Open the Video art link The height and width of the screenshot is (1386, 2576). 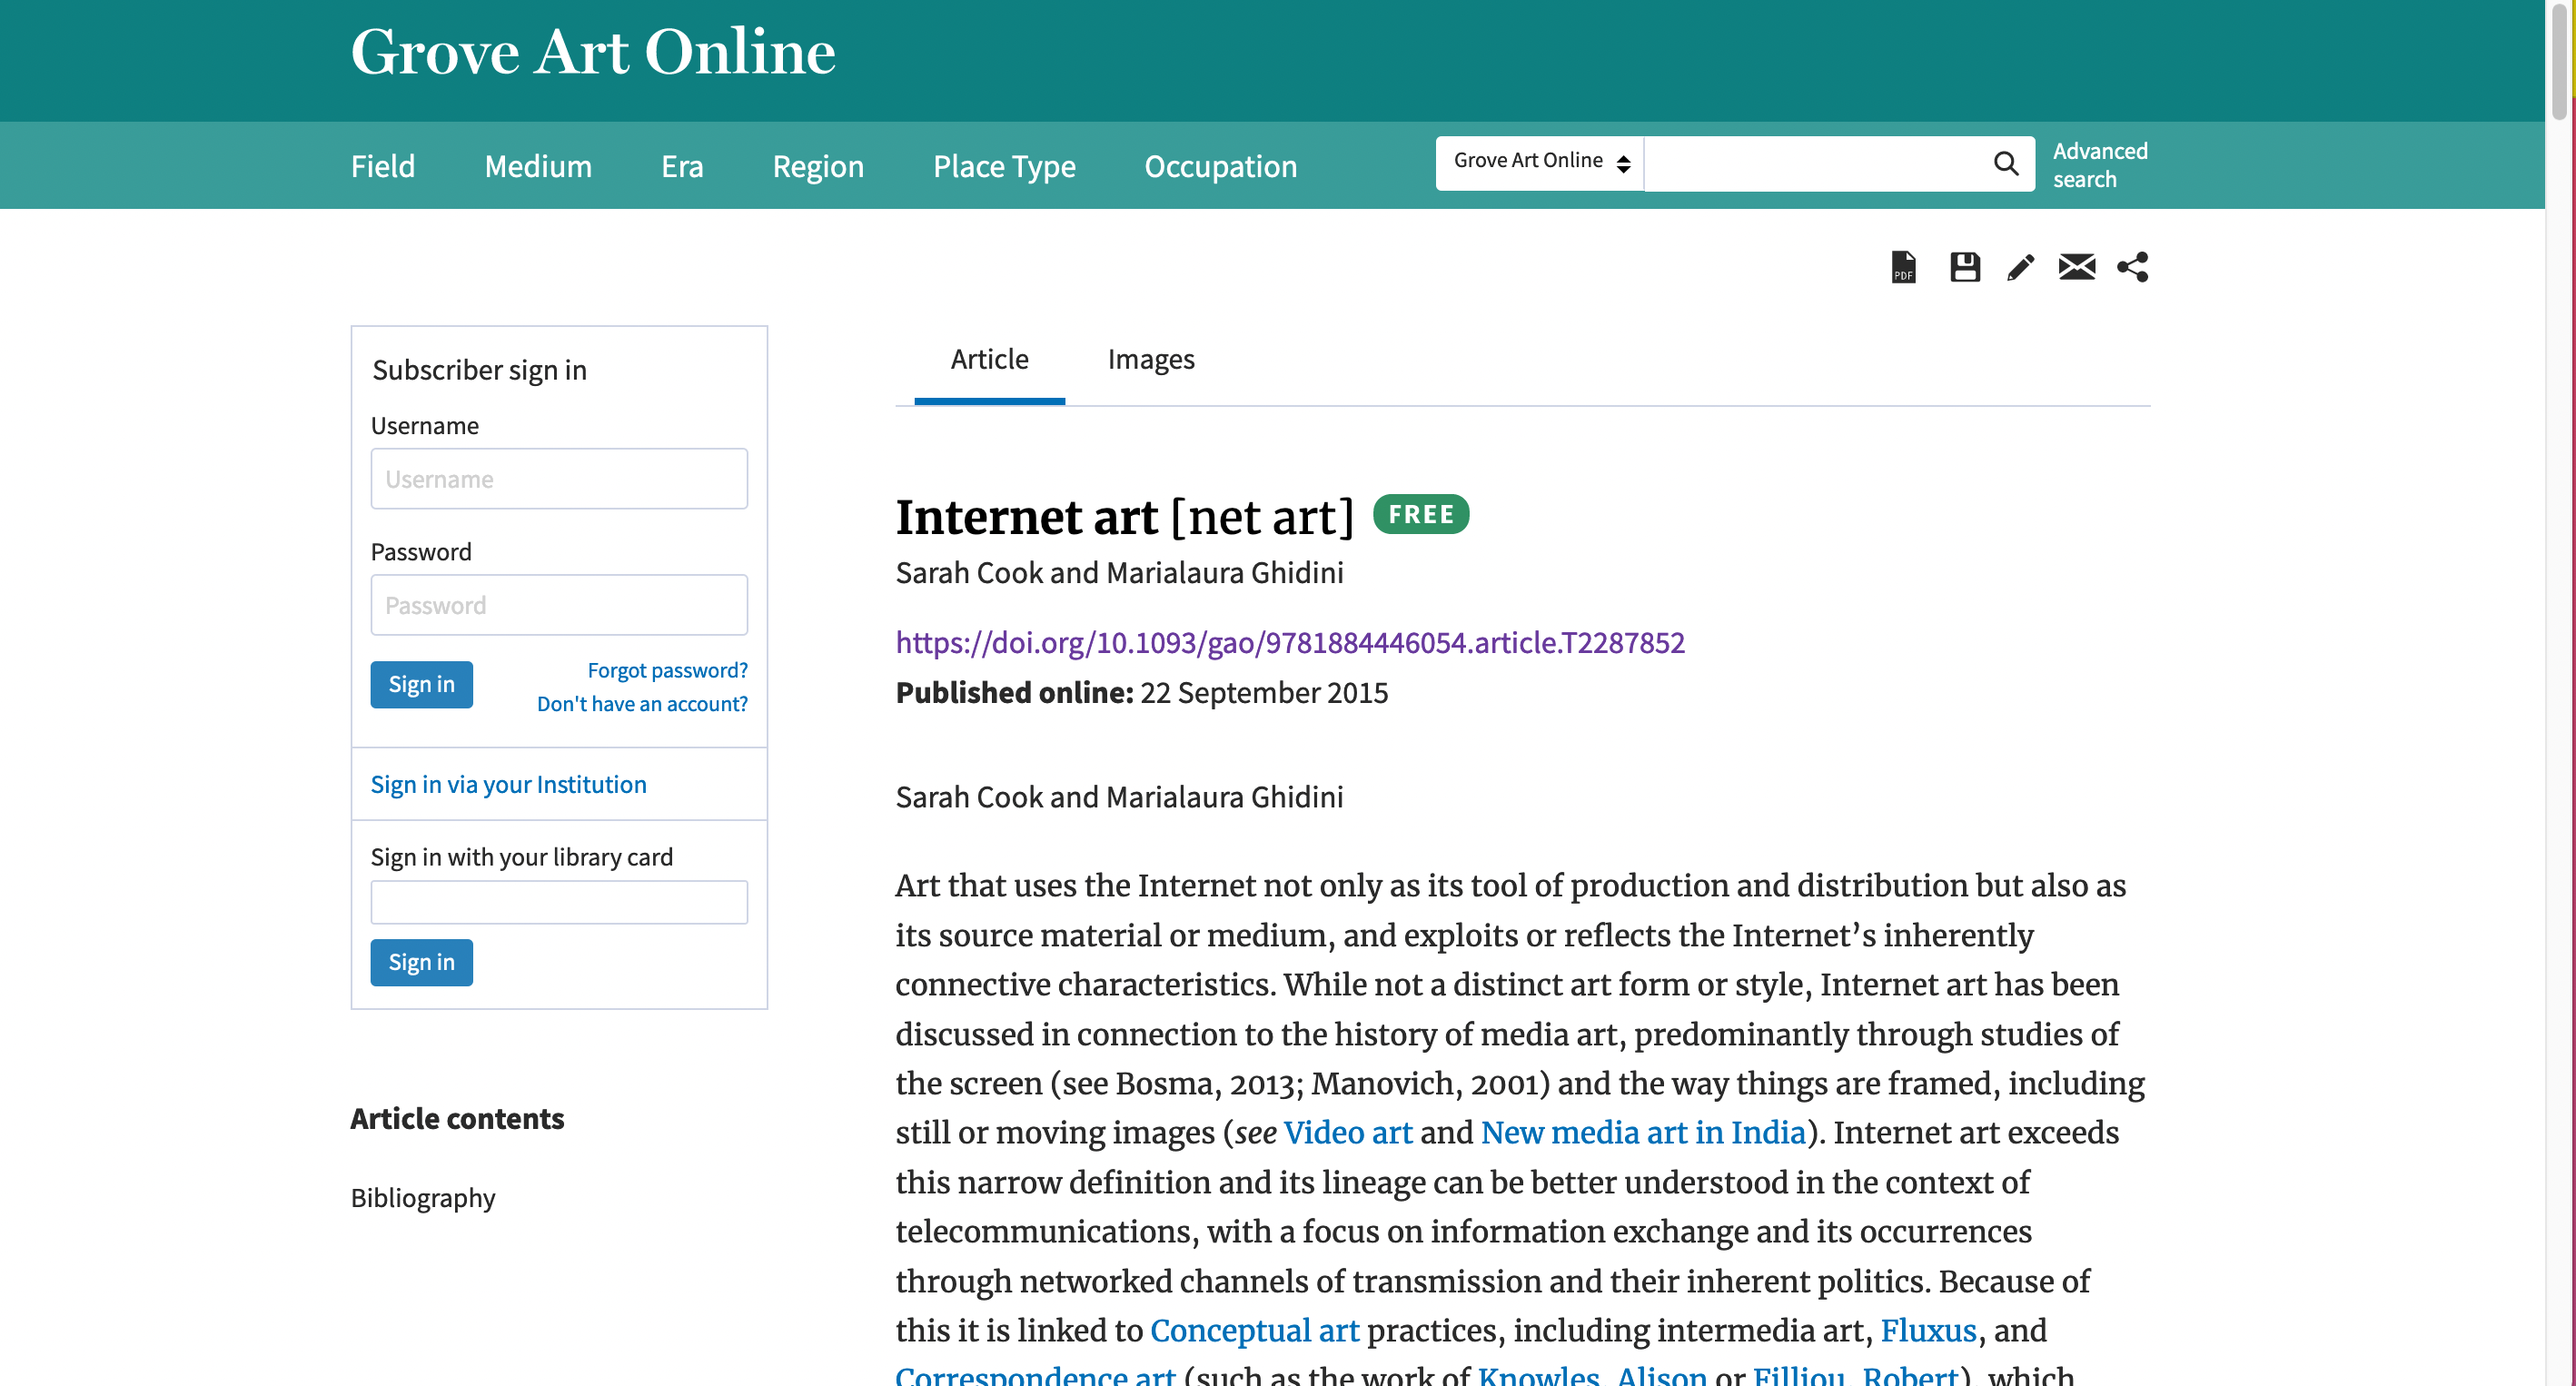[1347, 1132]
